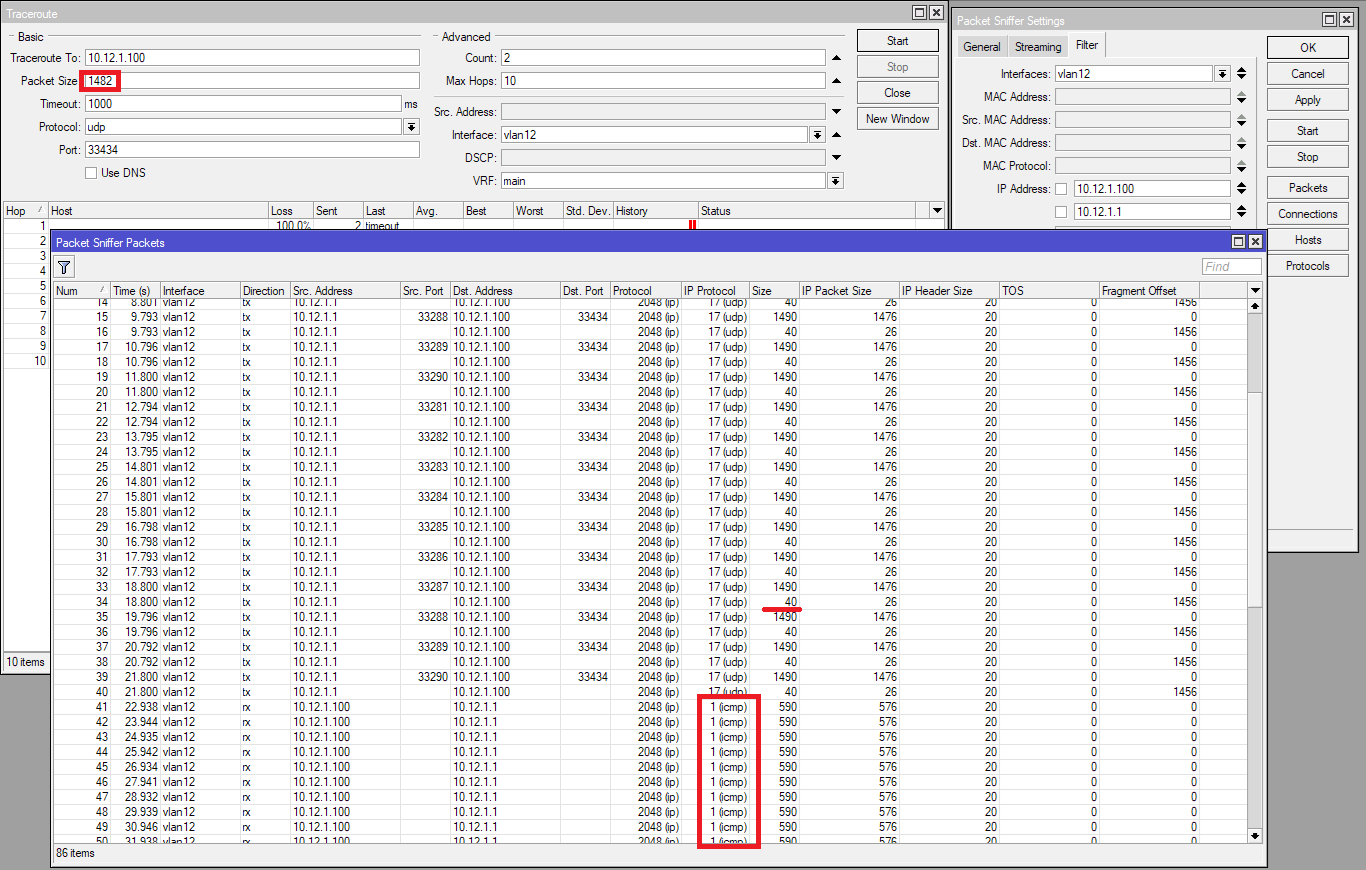The width and height of the screenshot is (1366, 870).
Task: Expand the Src. Address field arrow in Traceroute
Action: coord(835,112)
